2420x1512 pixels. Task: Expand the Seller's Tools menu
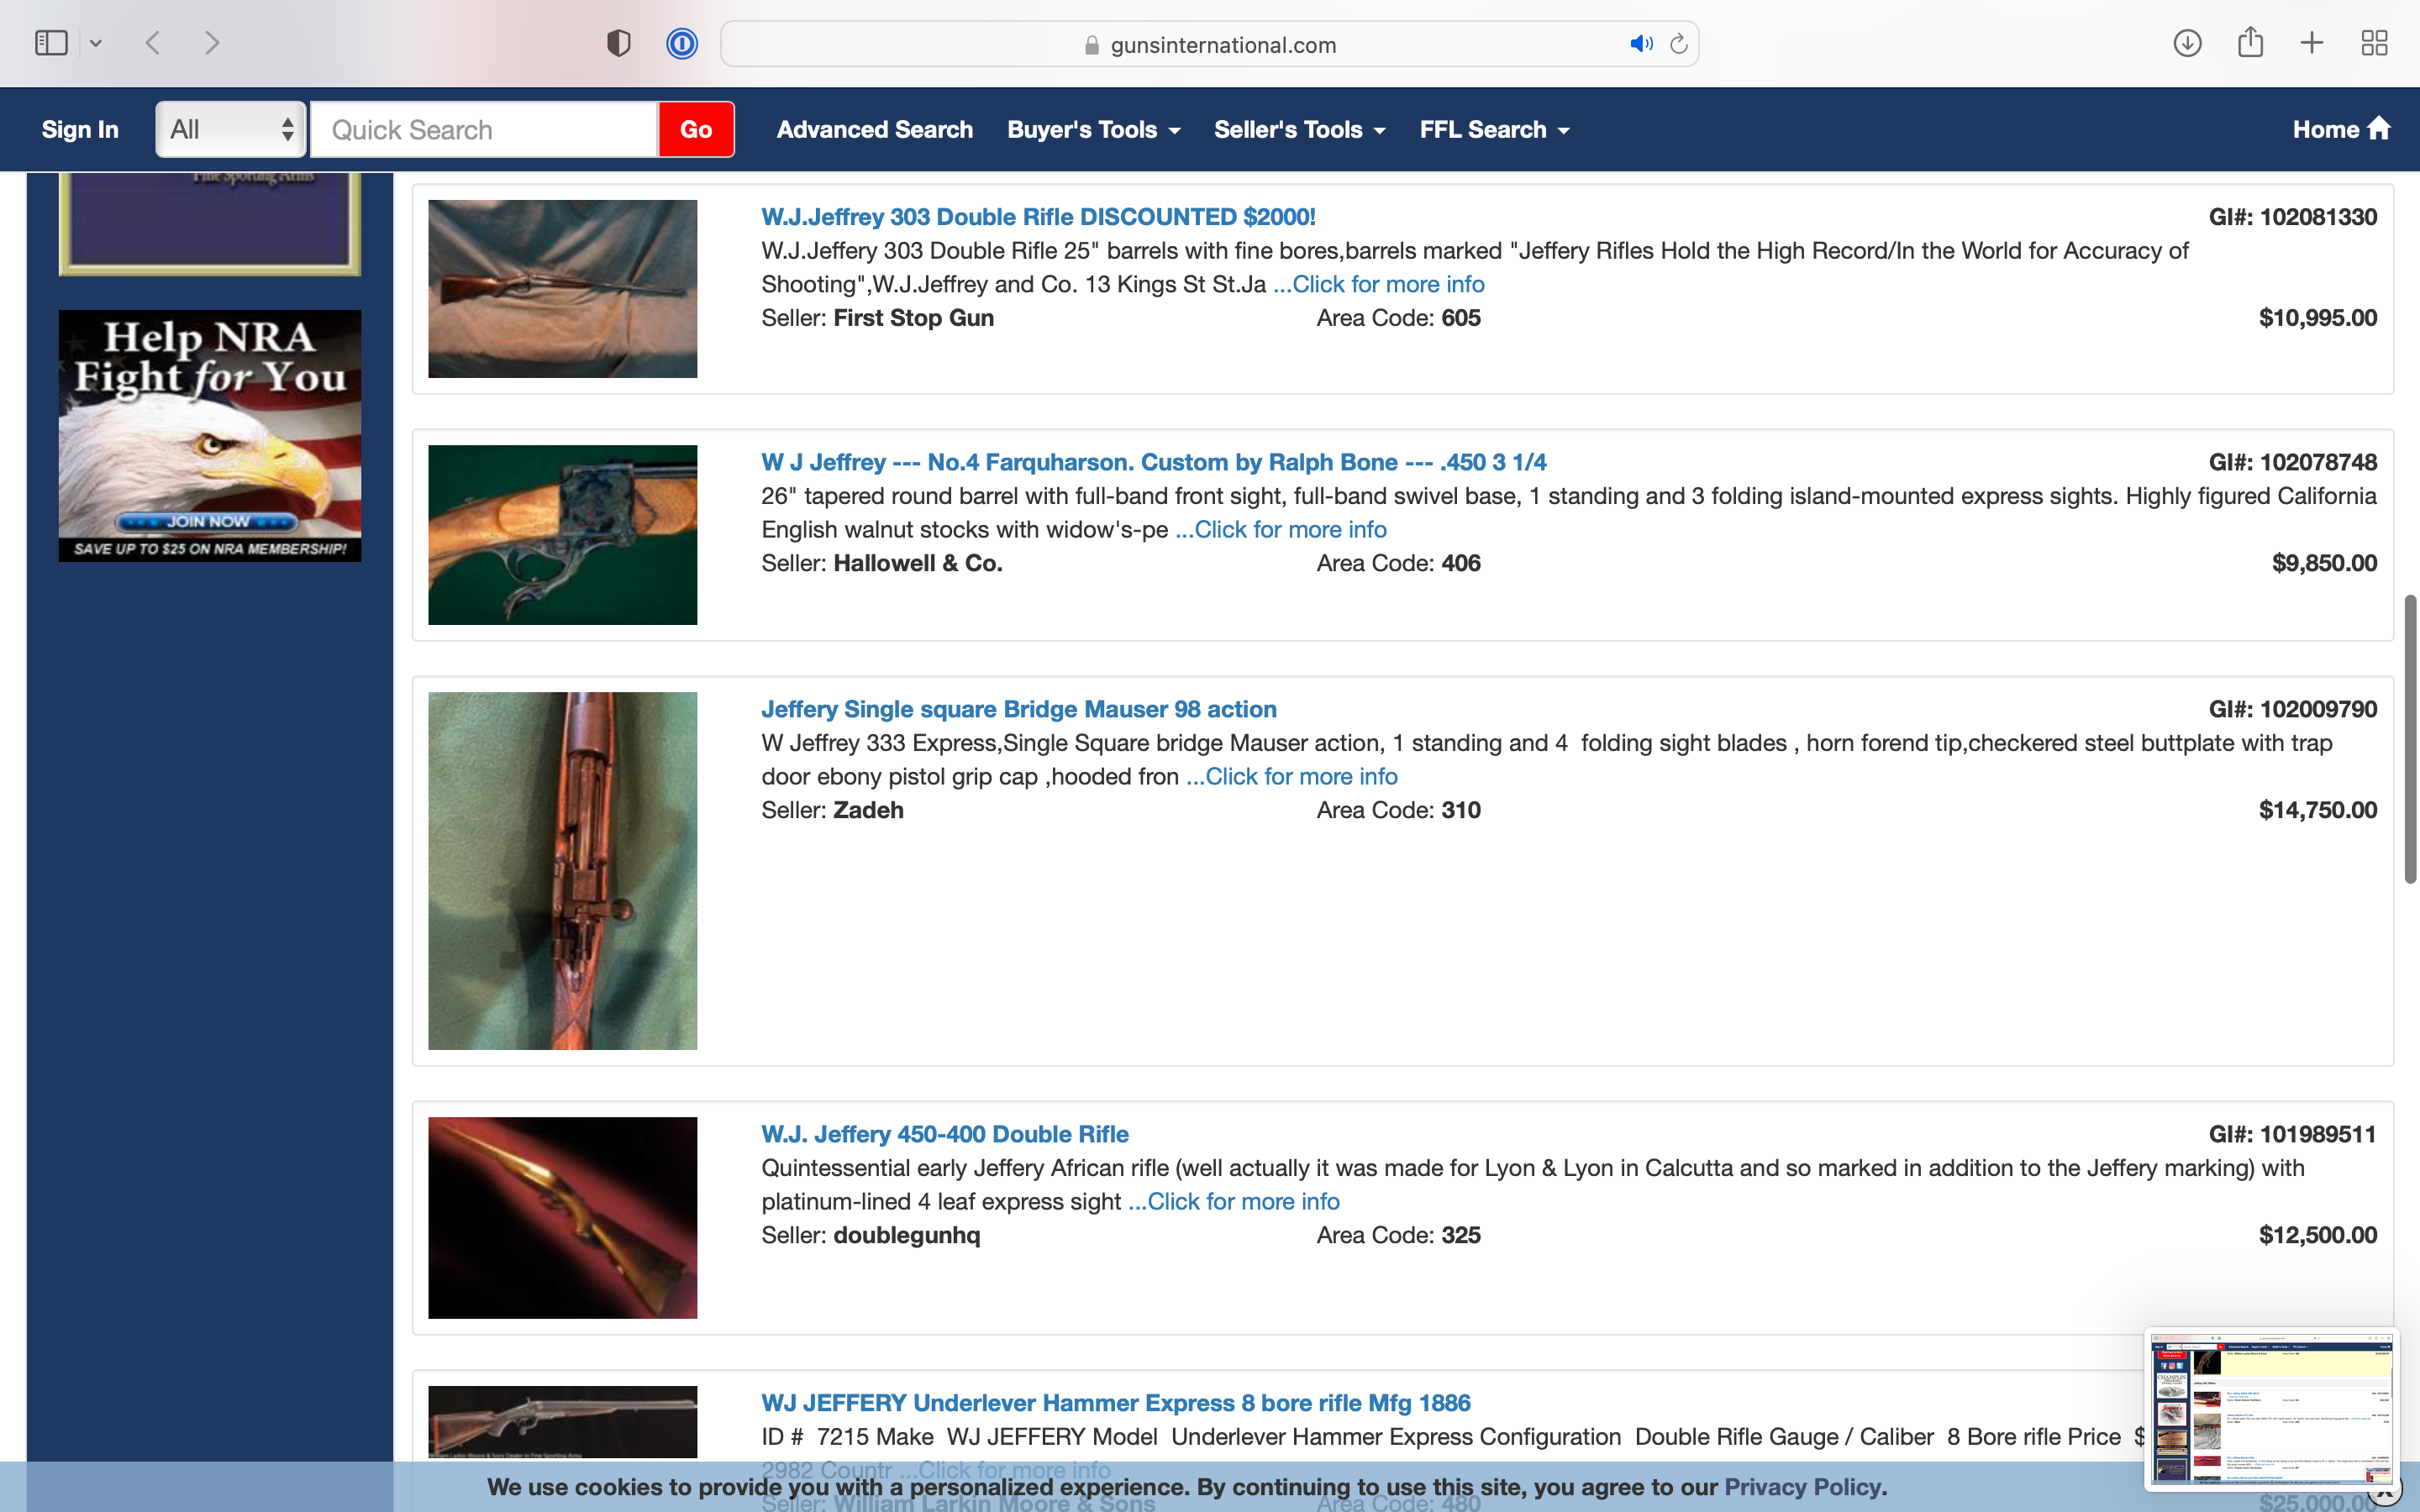(x=1299, y=129)
